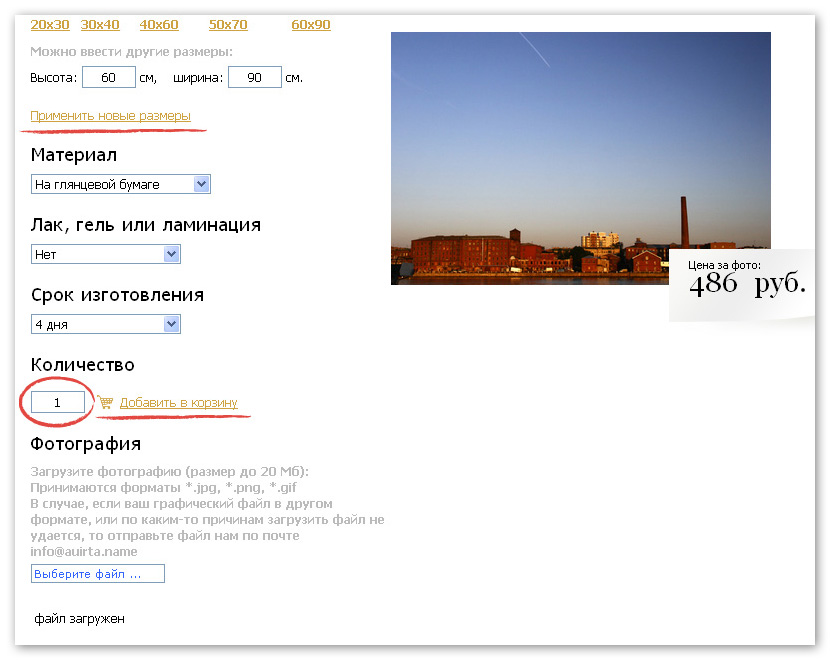Image resolution: width=830 pixels, height=660 pixels.
Task: Click the Количество heading
Action: pos(83,365)
